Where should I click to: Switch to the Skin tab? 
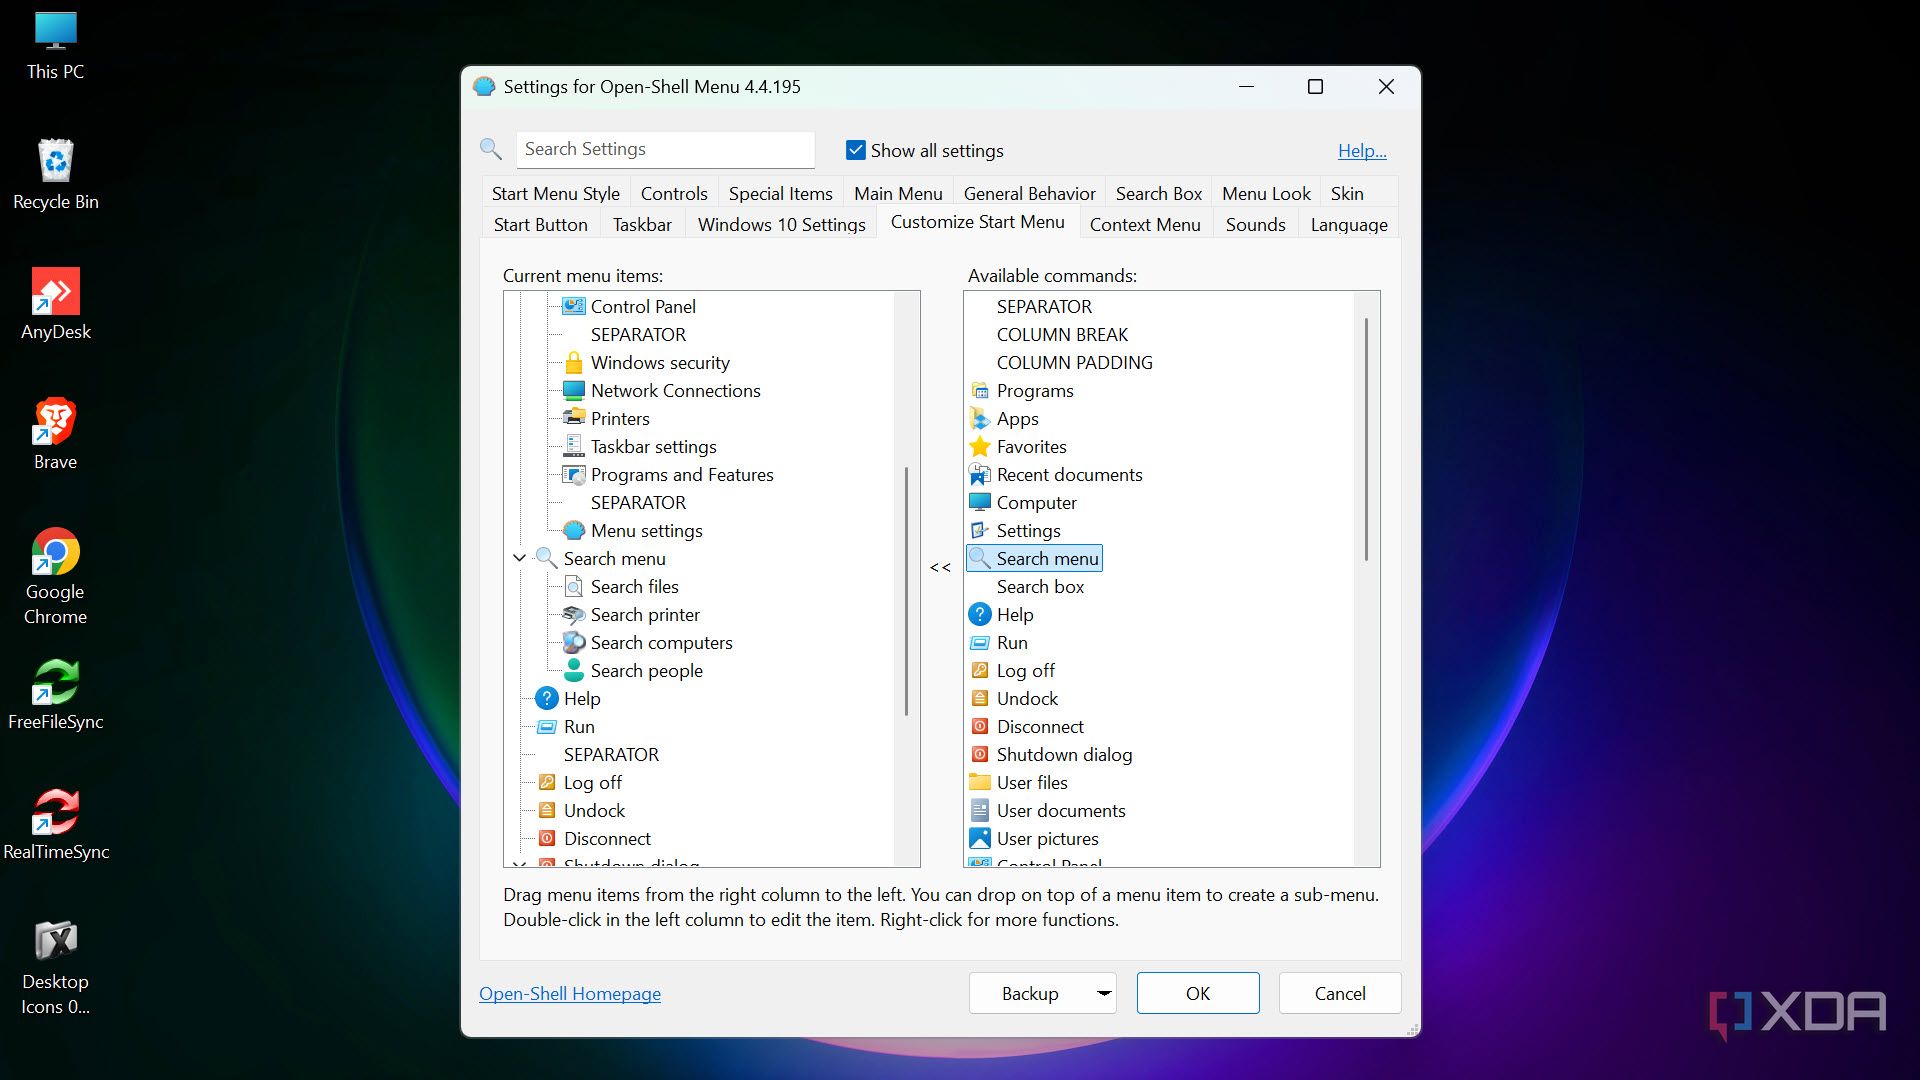click(1347, 193)
